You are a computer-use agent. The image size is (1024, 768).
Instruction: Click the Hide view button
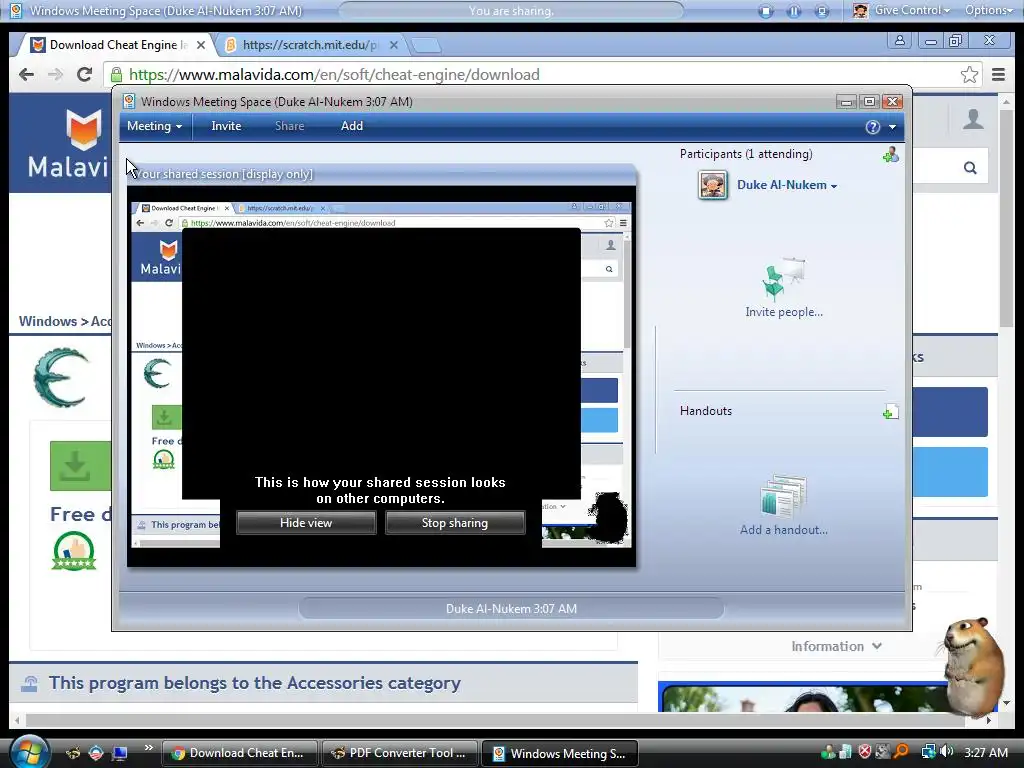click(306, 523)
